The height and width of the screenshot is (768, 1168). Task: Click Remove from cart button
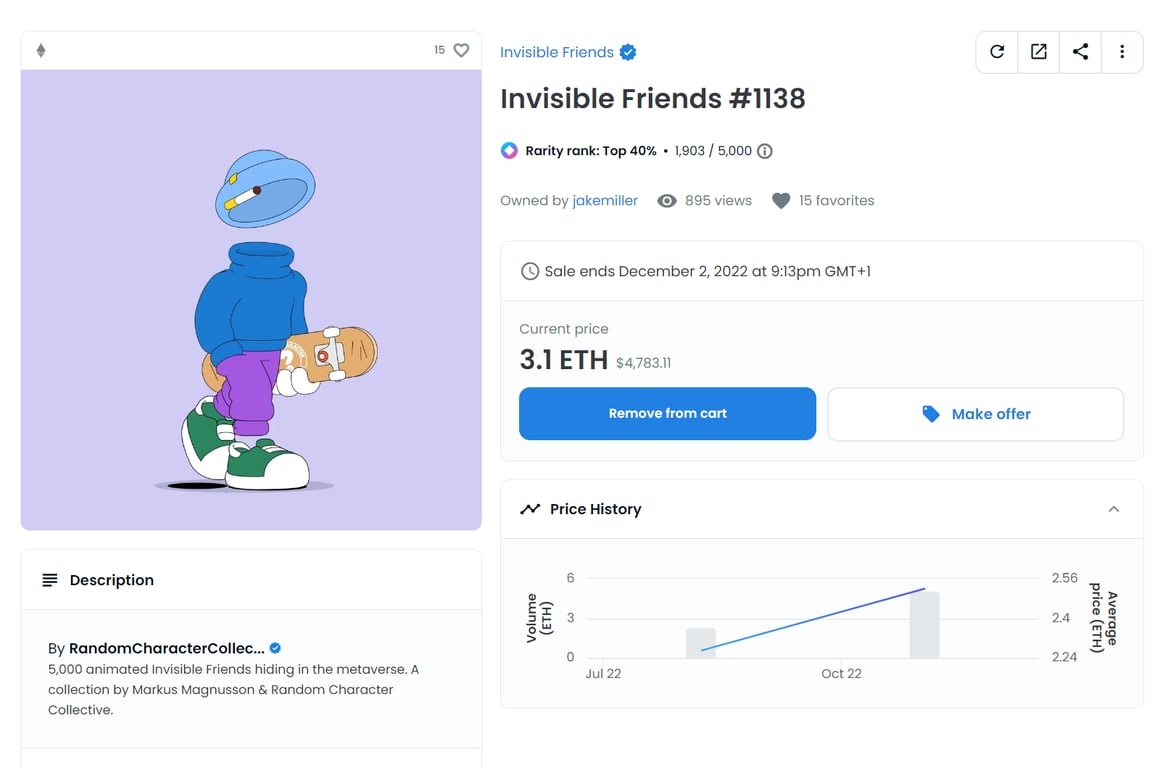click(x=667, y=414)
